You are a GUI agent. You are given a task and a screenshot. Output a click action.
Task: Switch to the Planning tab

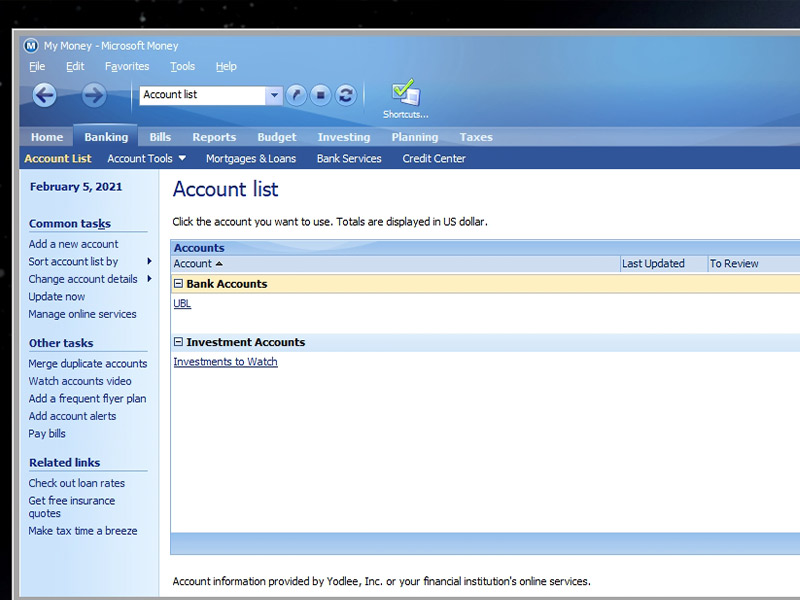415,137
